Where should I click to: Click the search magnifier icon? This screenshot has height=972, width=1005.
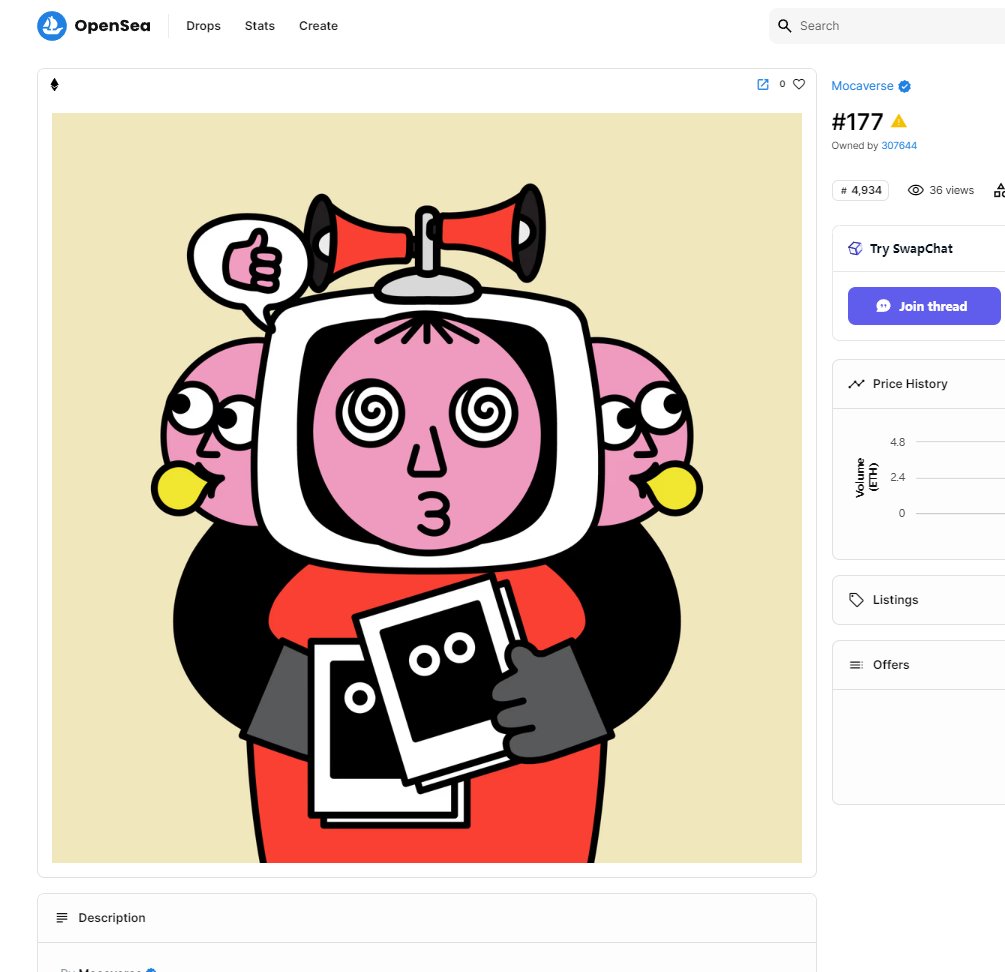point(785,26)
